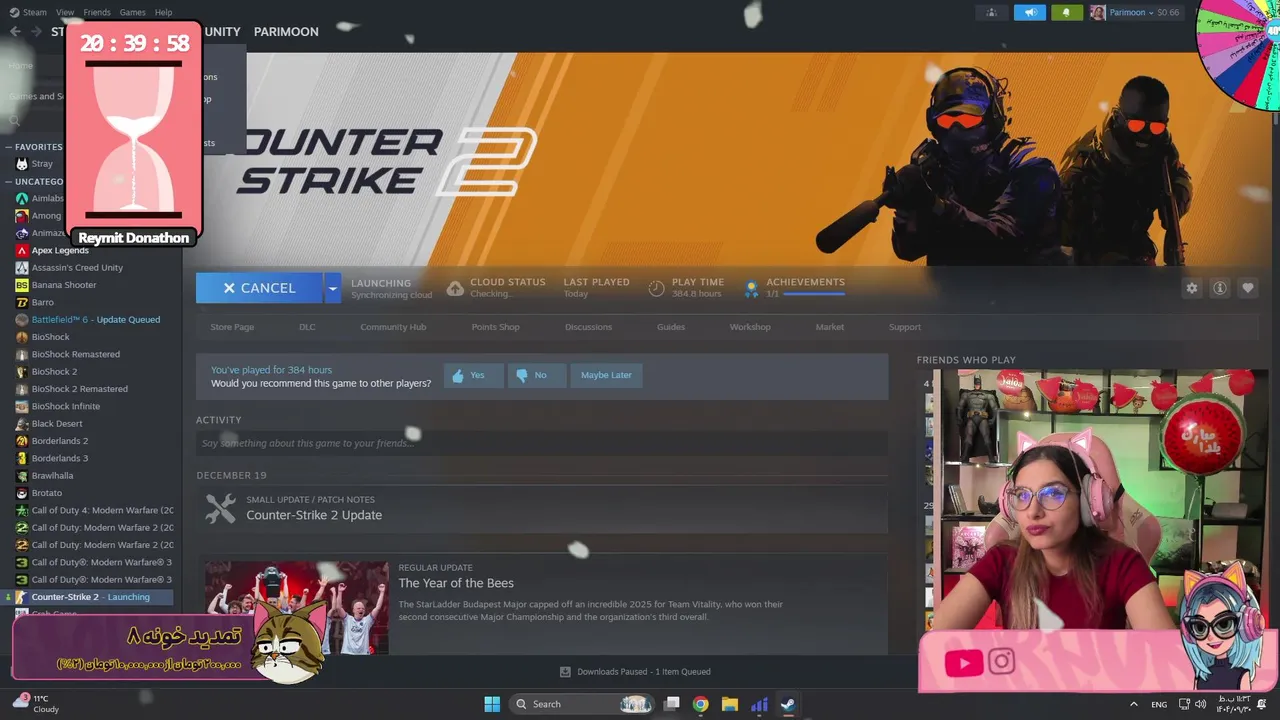Select Assassin's Creed Unity in library
The width and height of the screenshot is (1280, 720).
[x=77, y=268]
